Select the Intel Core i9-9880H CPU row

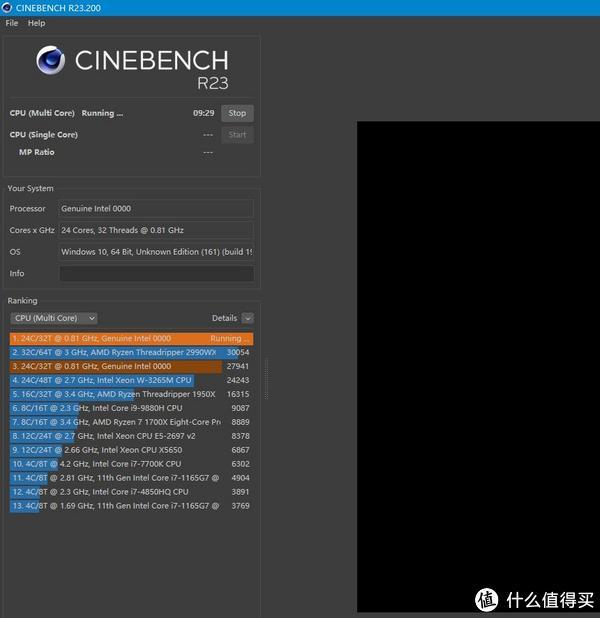tap(132, 408)
